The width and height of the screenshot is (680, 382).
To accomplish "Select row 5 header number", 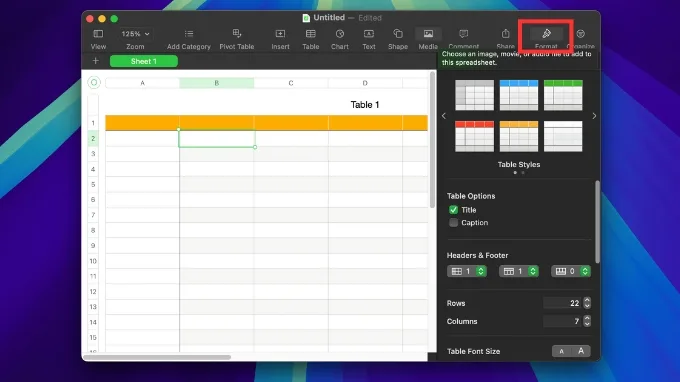I will click(93, 184).
